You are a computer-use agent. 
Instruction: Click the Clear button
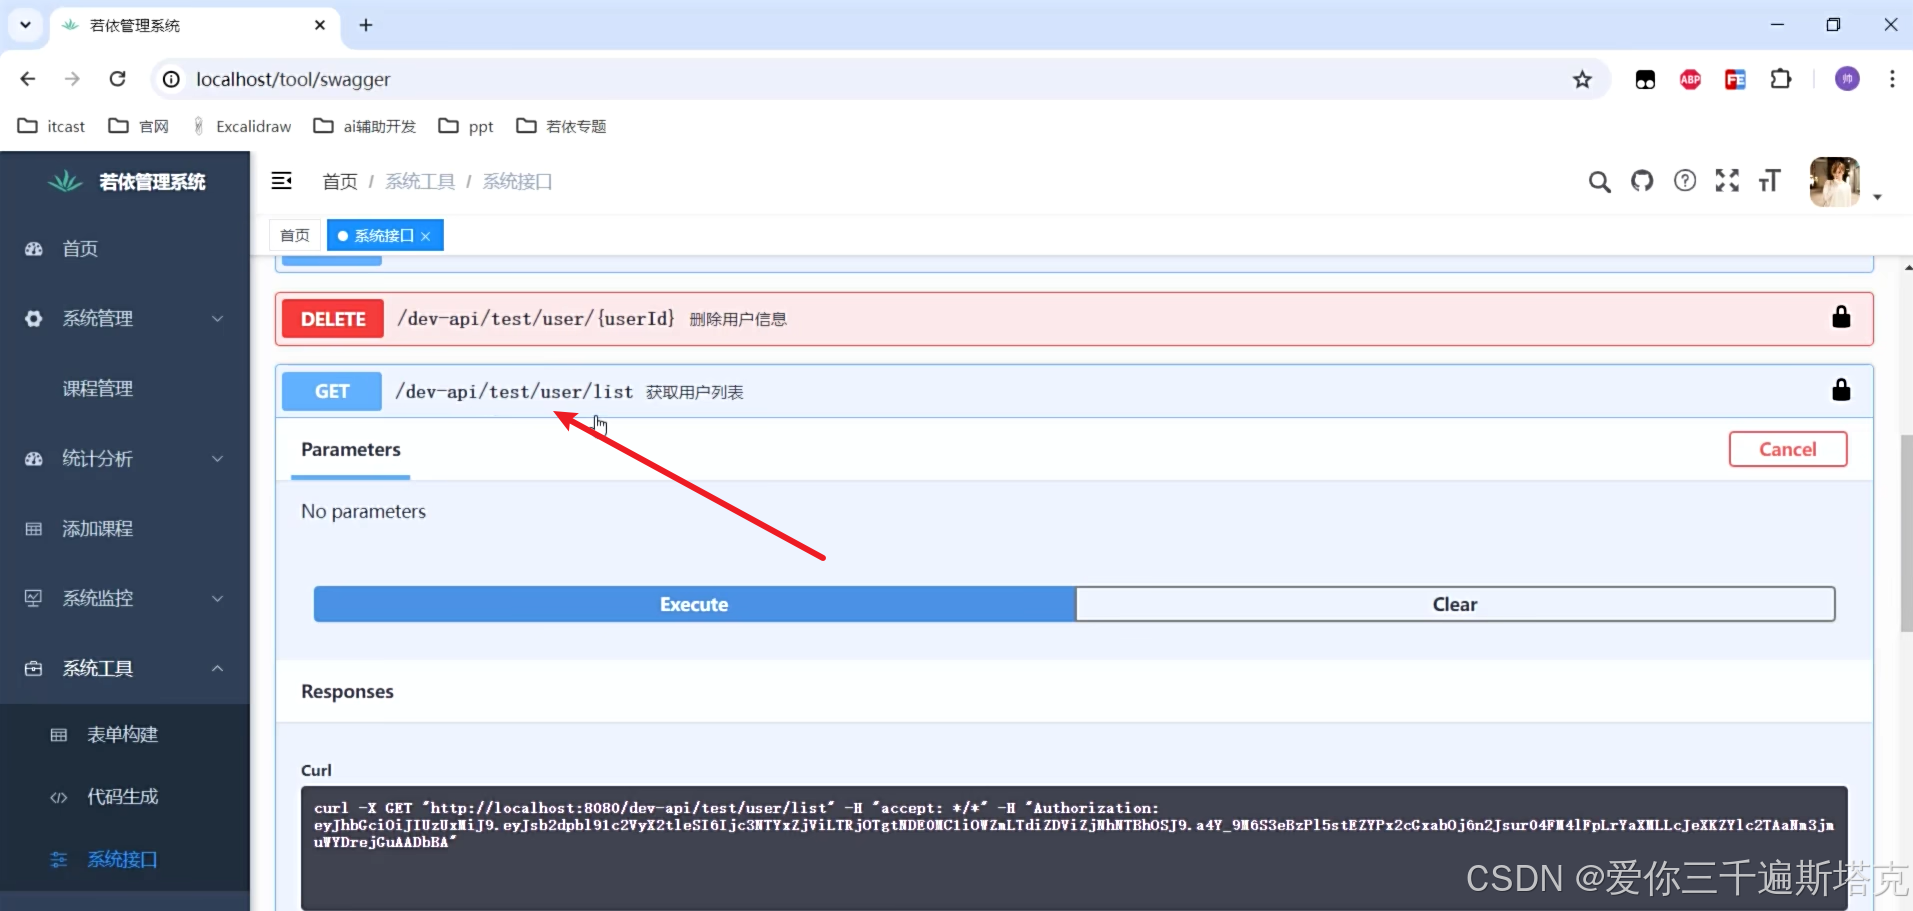coord(1454,604)
